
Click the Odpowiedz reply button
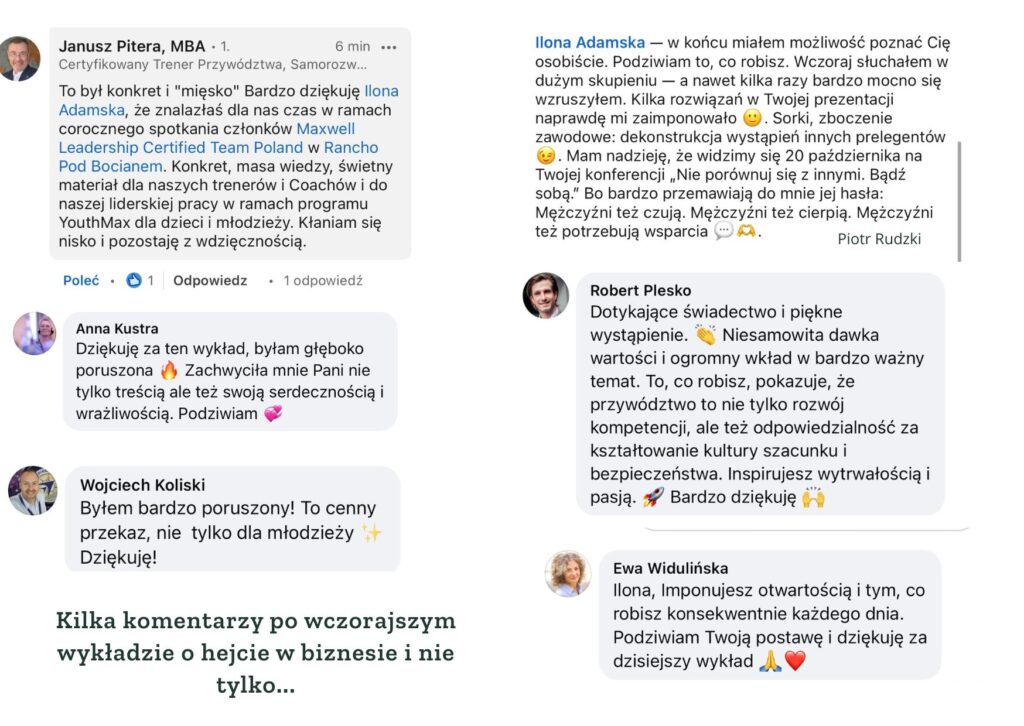point(210,281)
